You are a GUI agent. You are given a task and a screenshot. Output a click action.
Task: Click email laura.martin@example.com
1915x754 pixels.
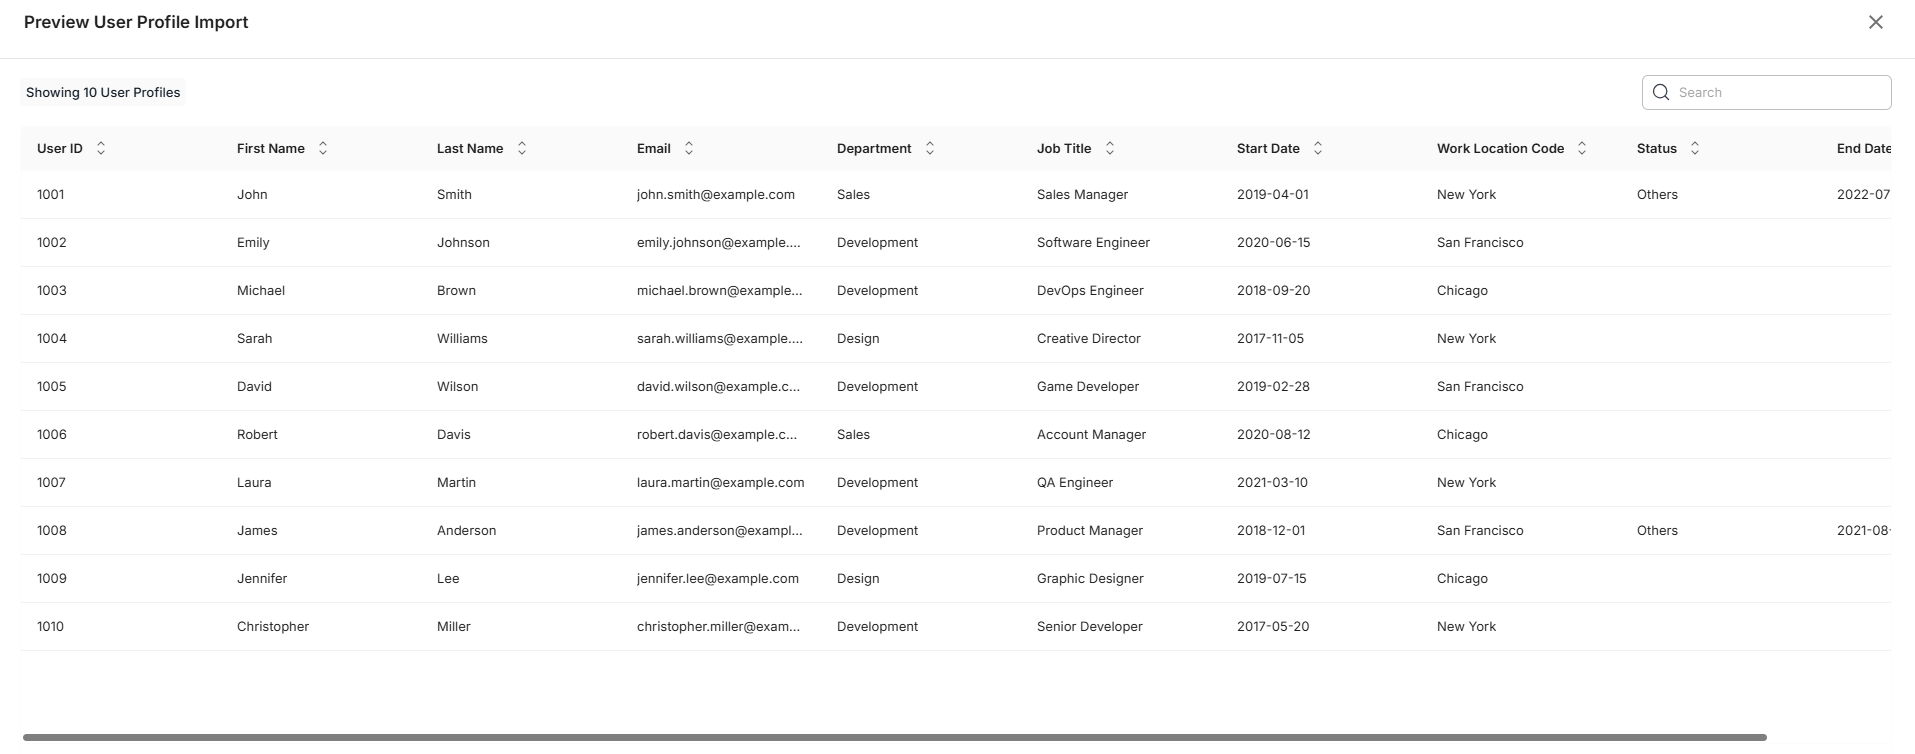(721, 482)
